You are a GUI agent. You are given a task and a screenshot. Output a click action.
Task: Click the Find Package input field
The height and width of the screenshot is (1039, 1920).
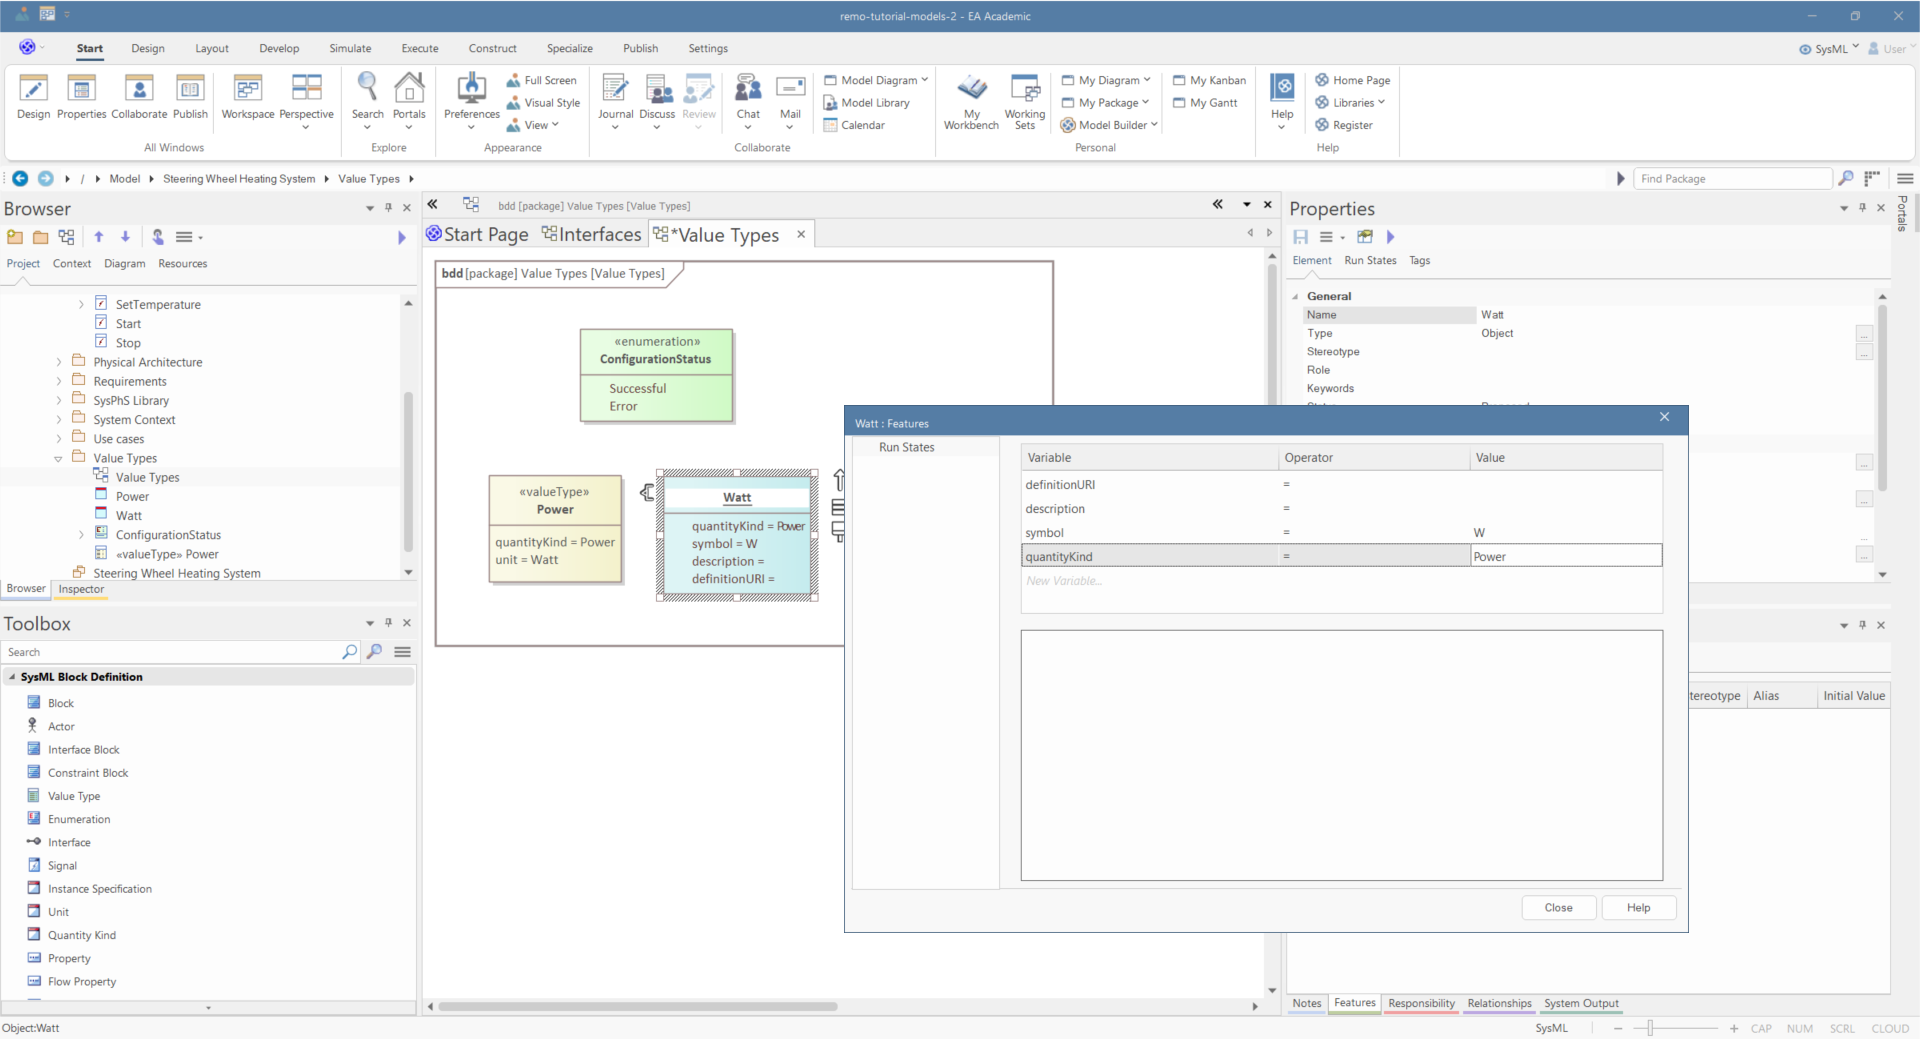click(1732, 179)
